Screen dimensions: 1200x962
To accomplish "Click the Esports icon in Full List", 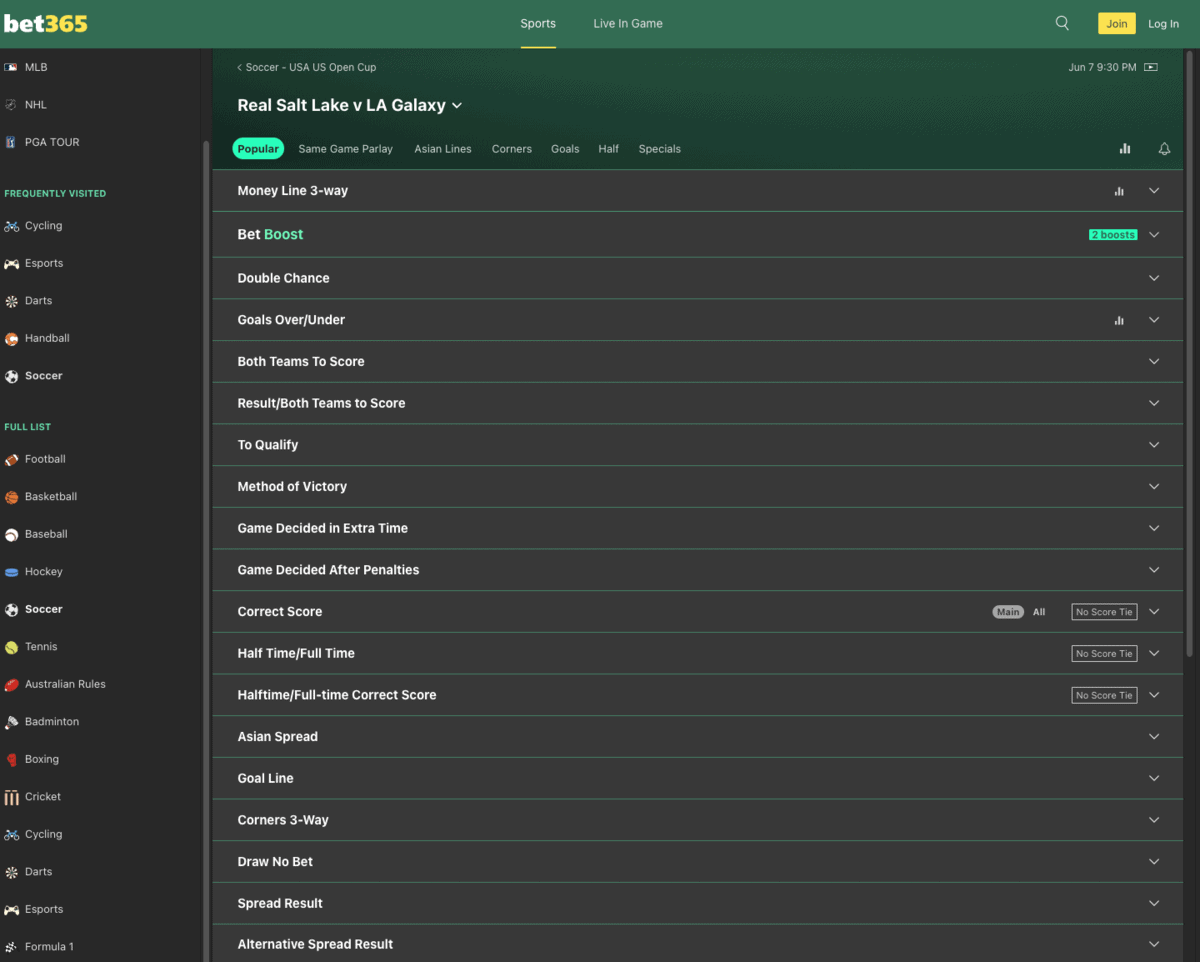I will tap(11, 910).
